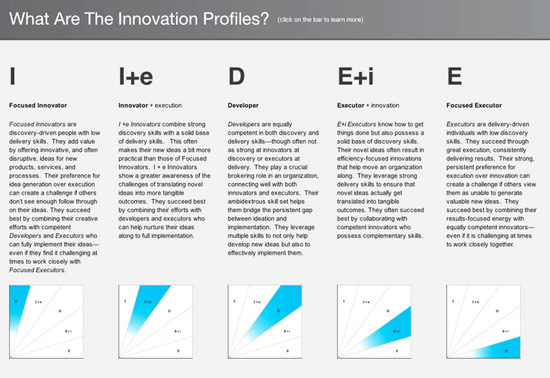Select the Developer wedge chart thumbnail
The height and width of the screenshot is (378, 550).
click(265, 322)
